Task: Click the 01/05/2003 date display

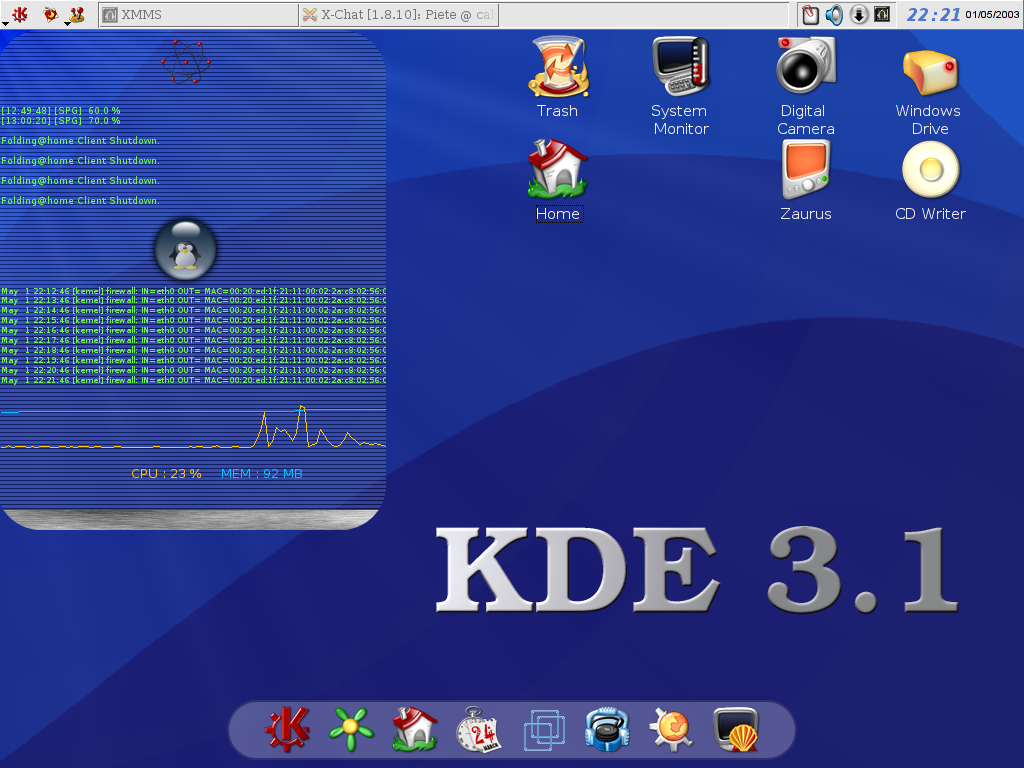Action: pyautogui.click(x=992, y=14)
